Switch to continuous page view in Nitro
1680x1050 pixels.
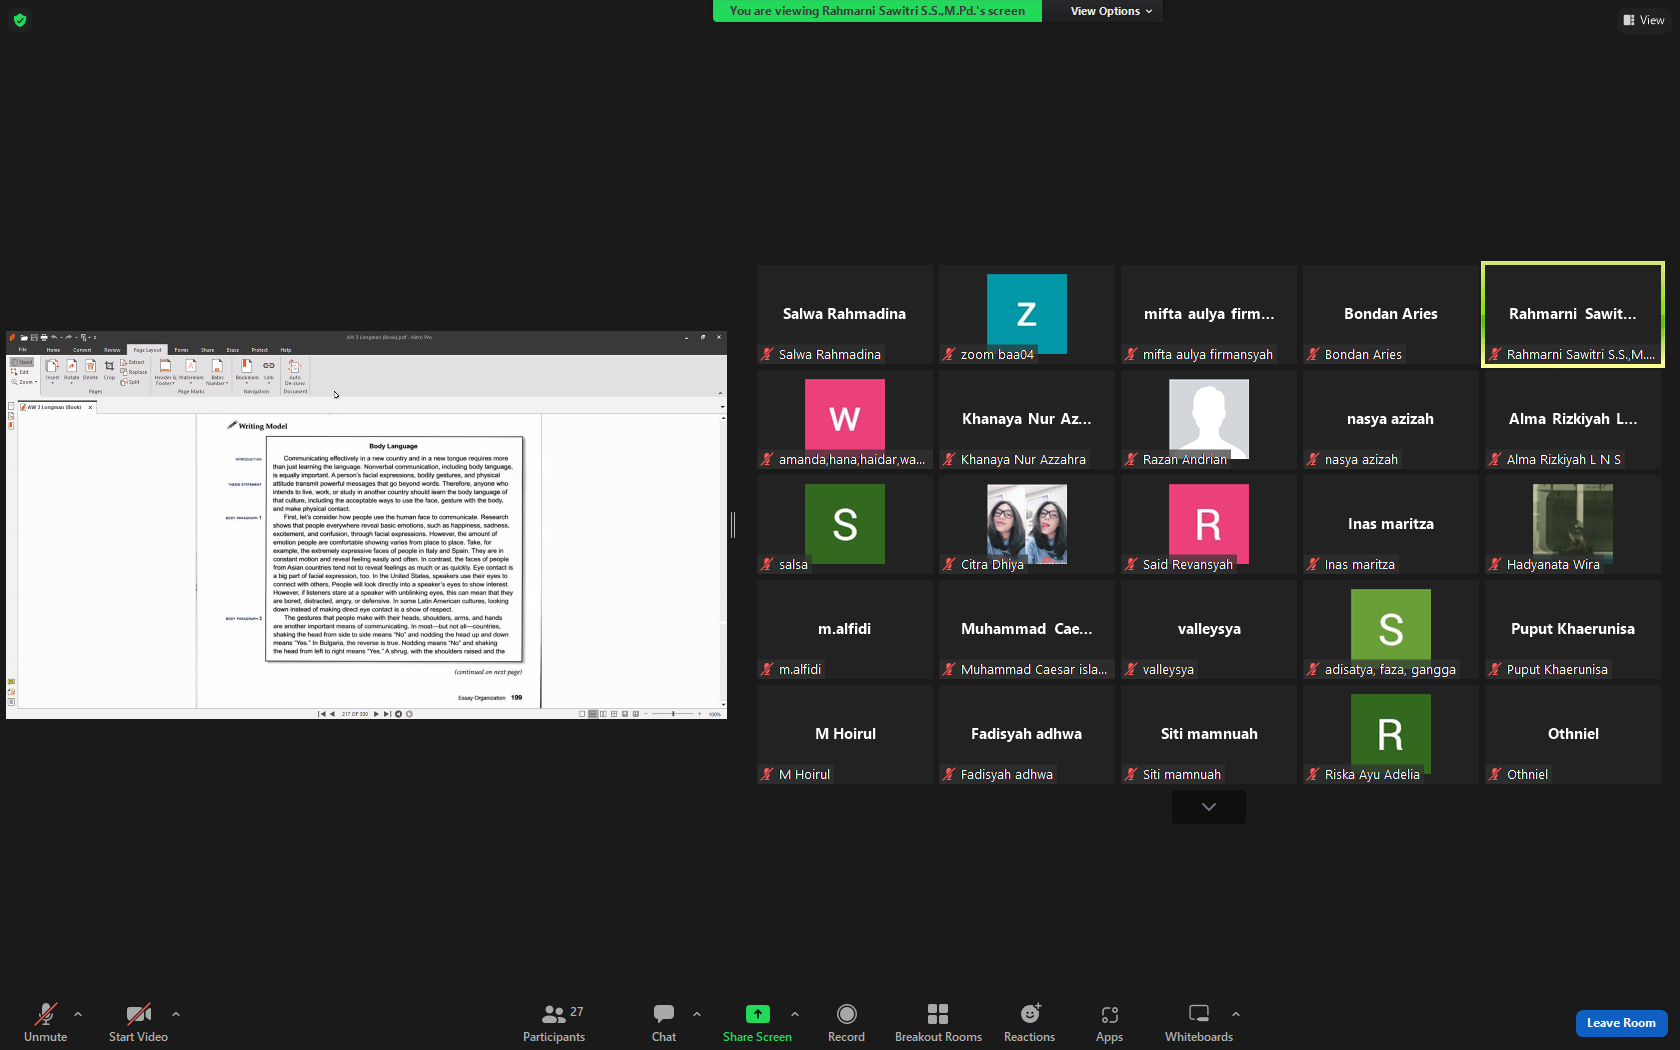click(x=592, y=714)
